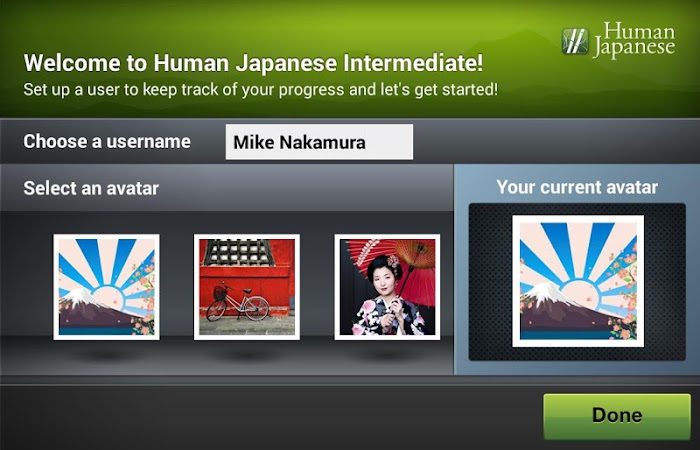Click the setup instructions subtitle text
Image resolution: width=700 pixels, height=450 pixels.
point(260,90)
